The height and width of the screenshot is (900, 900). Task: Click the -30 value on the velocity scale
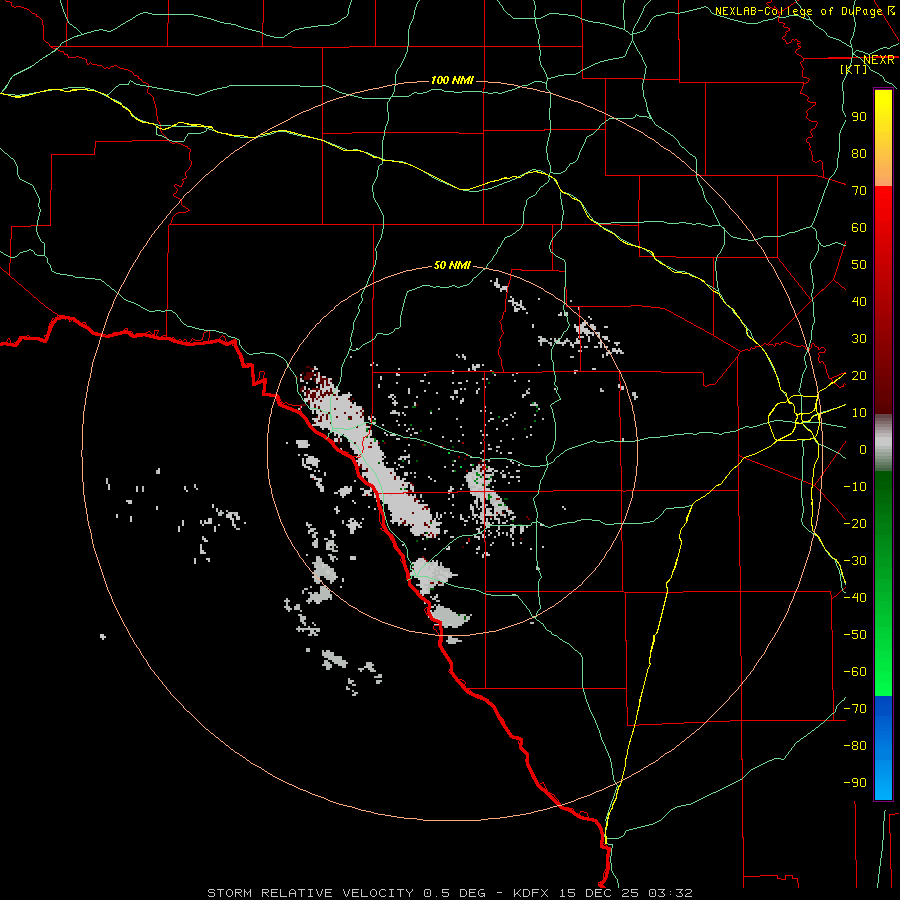point(855,561)
